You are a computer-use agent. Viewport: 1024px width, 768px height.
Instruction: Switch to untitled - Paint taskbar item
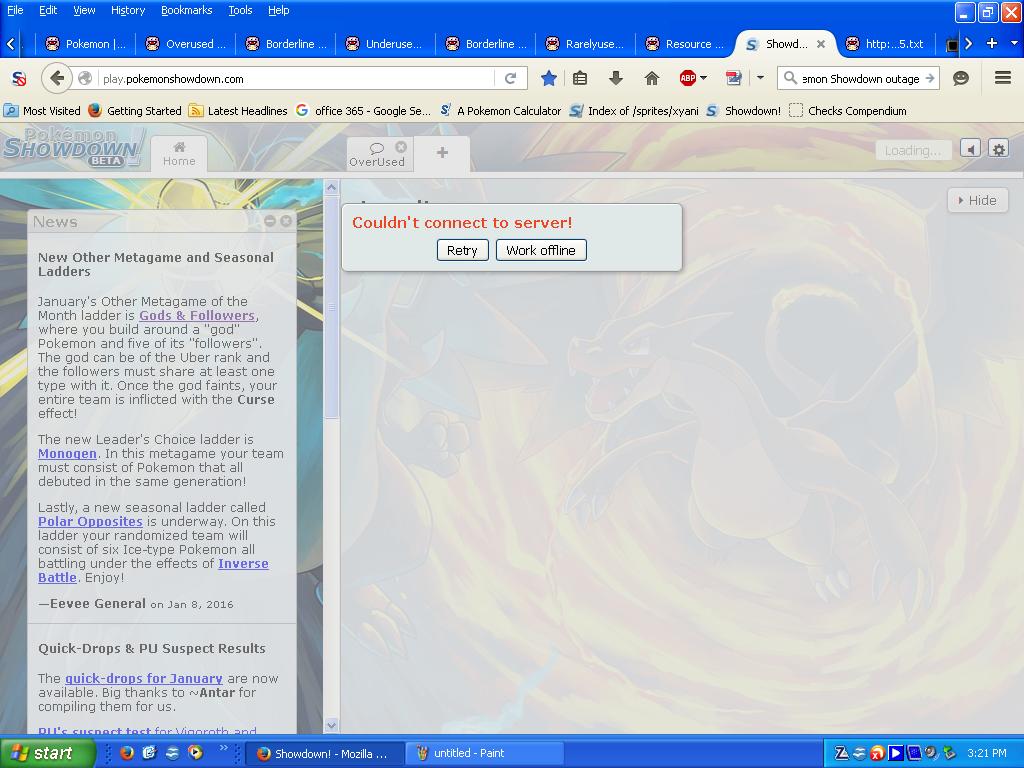[x=484, y=753]
